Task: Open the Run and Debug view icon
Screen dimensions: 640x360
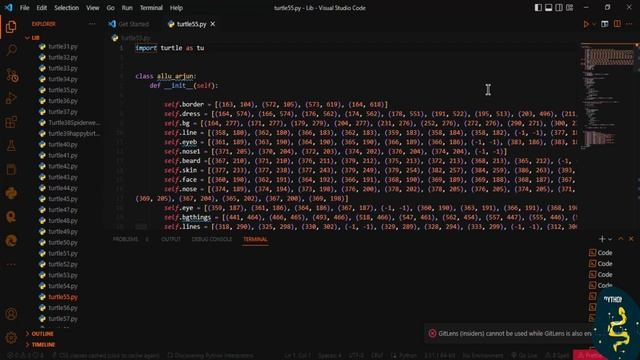Action: pyautogui.click(x=11, y=98)
